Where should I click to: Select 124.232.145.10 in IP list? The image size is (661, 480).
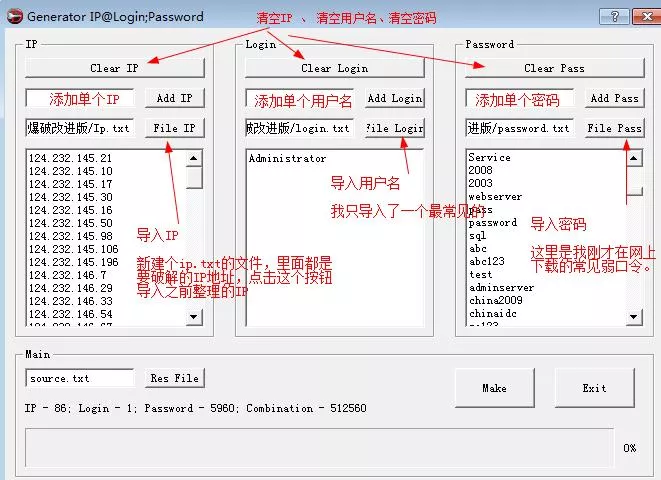point(70,171)
